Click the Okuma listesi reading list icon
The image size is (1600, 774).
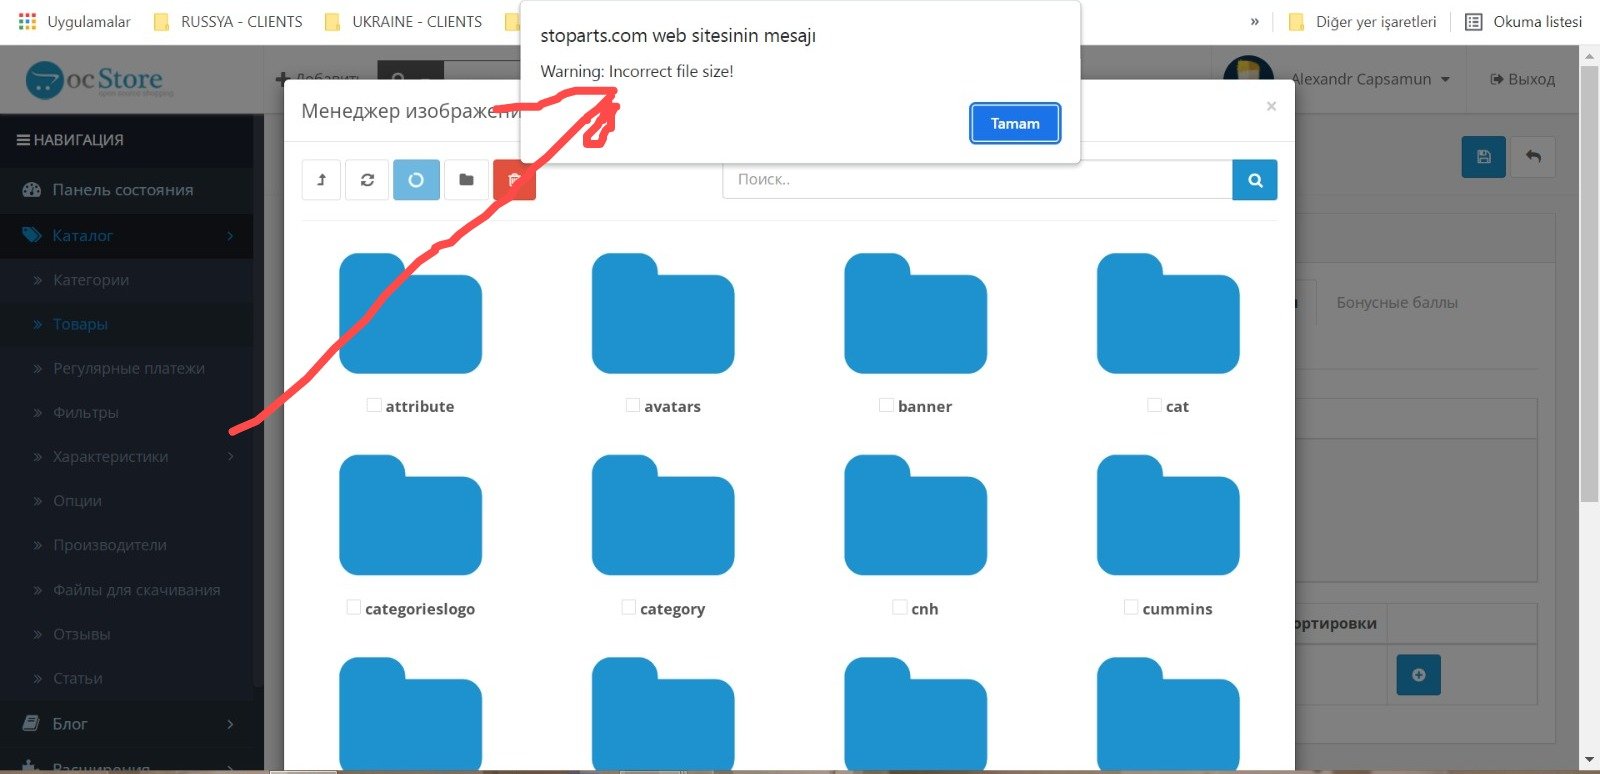1473,22
